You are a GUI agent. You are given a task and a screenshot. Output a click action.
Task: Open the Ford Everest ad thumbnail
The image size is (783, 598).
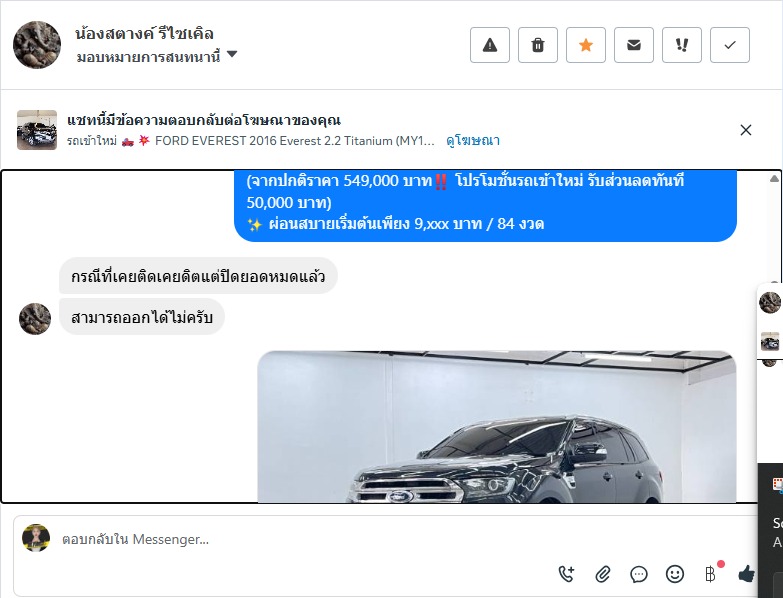(x=37, y=130)
